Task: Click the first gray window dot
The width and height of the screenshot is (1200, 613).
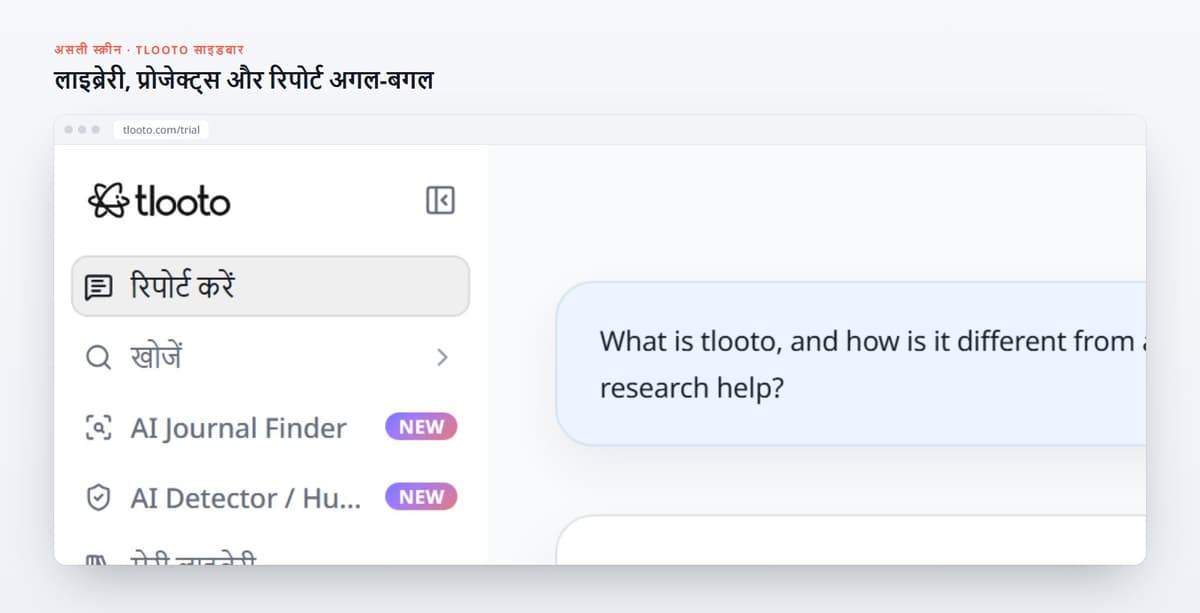Action: tap(68, 130)
